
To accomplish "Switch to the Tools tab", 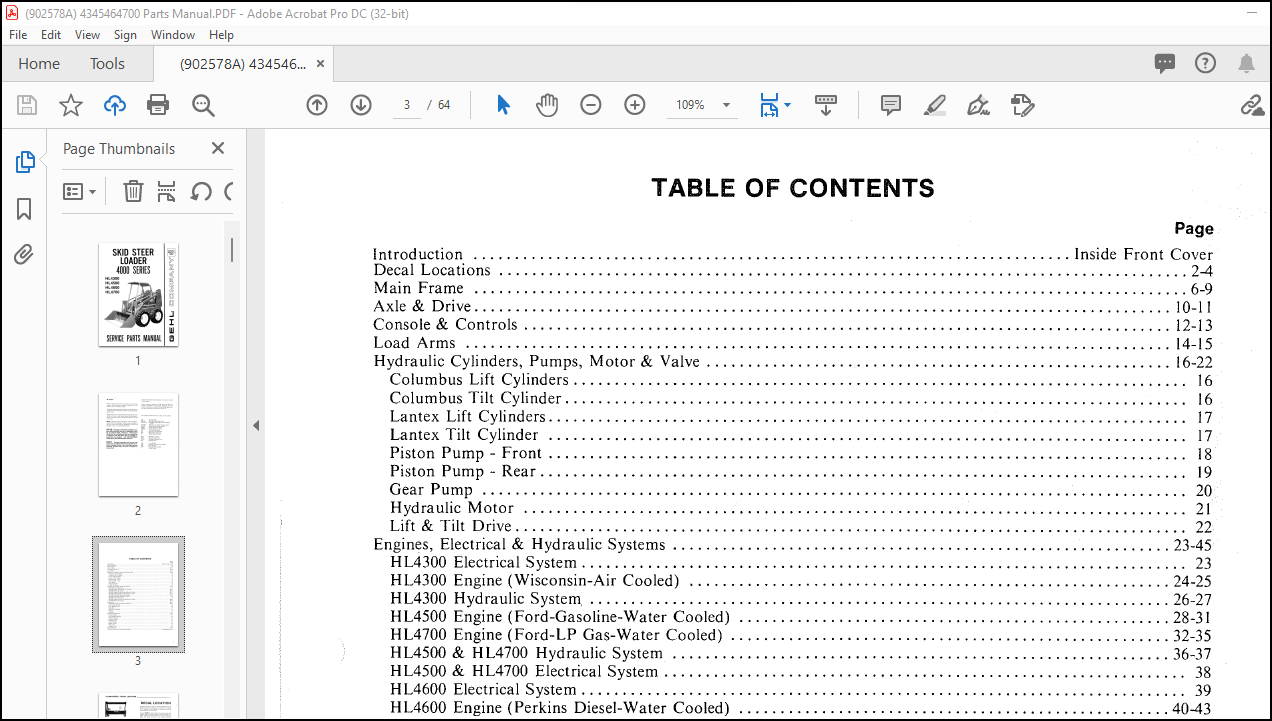I will pyautogui.click(x=107, y=63).
